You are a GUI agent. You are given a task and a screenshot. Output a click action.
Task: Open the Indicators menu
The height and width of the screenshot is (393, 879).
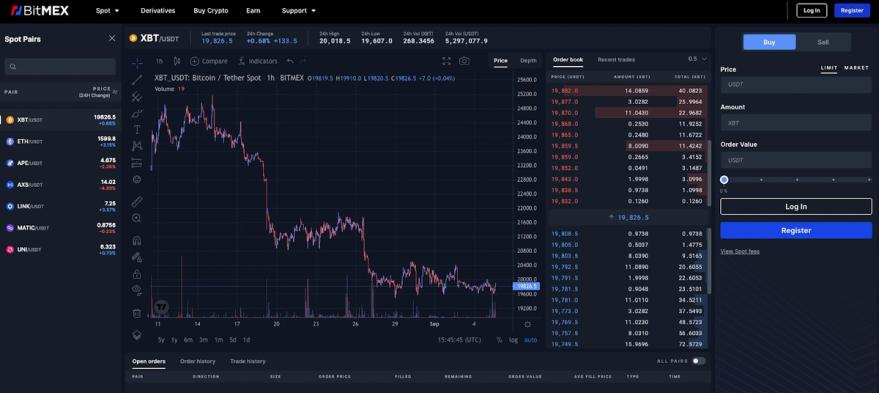[258, 61]
